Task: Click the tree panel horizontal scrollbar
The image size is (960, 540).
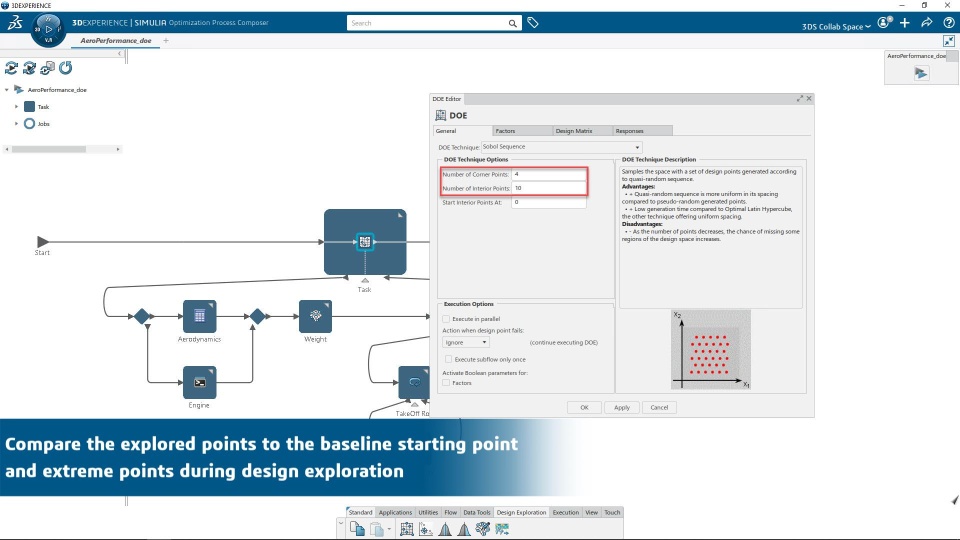Action: tap(49, 149)
